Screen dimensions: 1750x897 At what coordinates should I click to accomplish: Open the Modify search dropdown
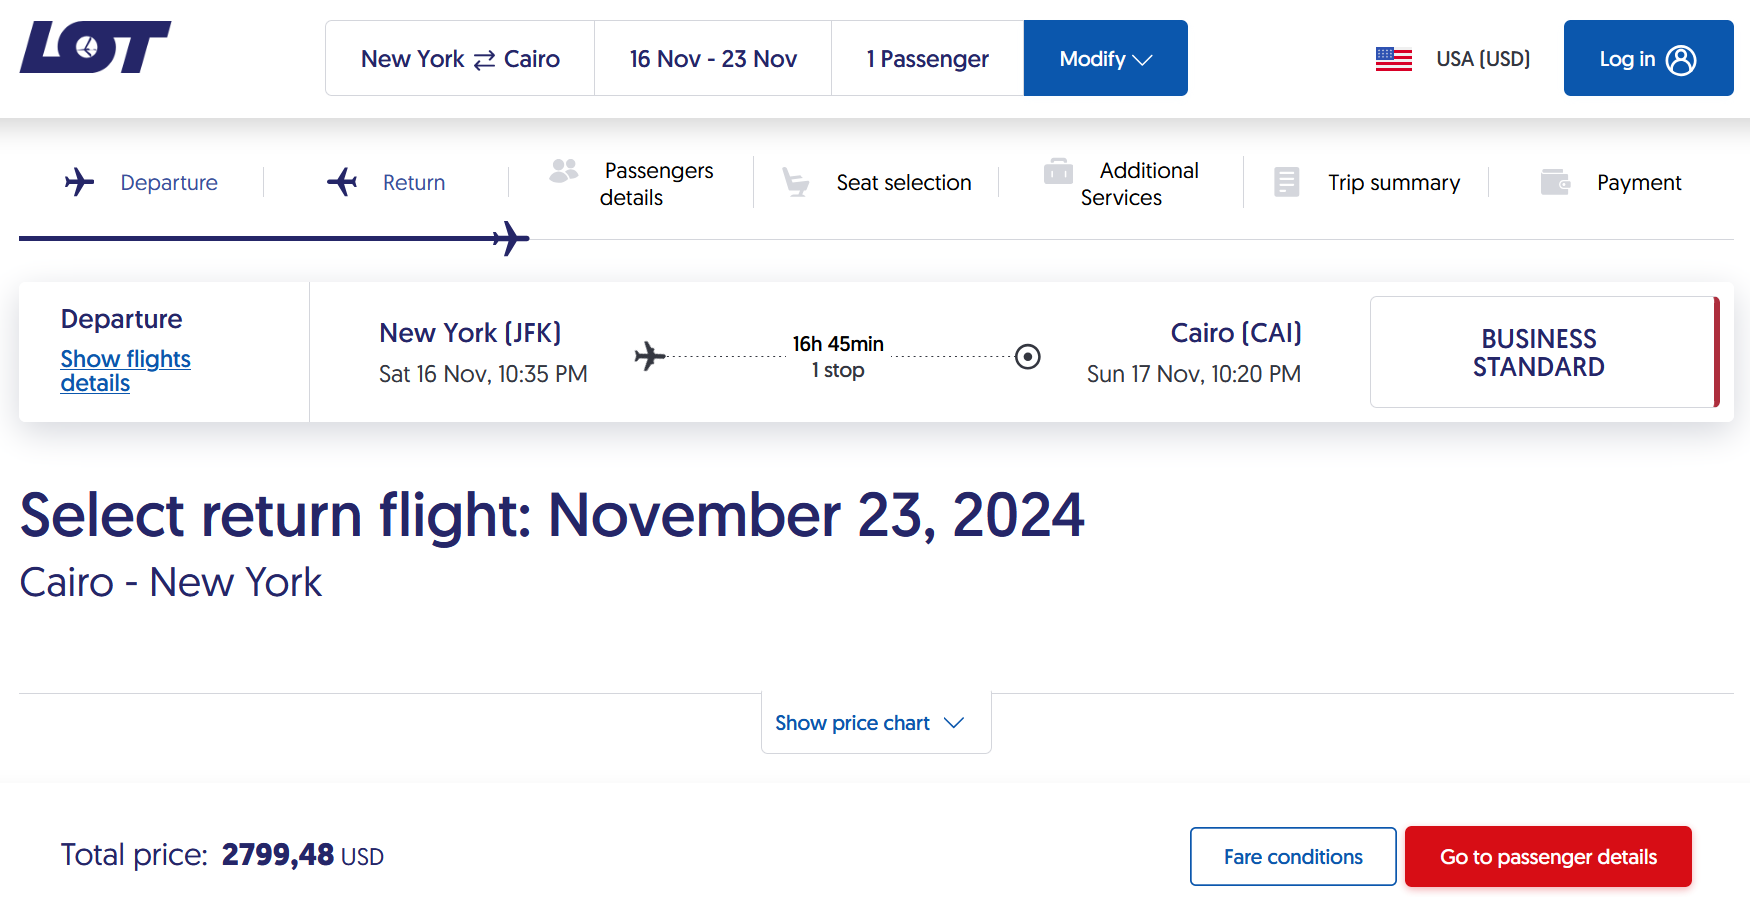1106,58
